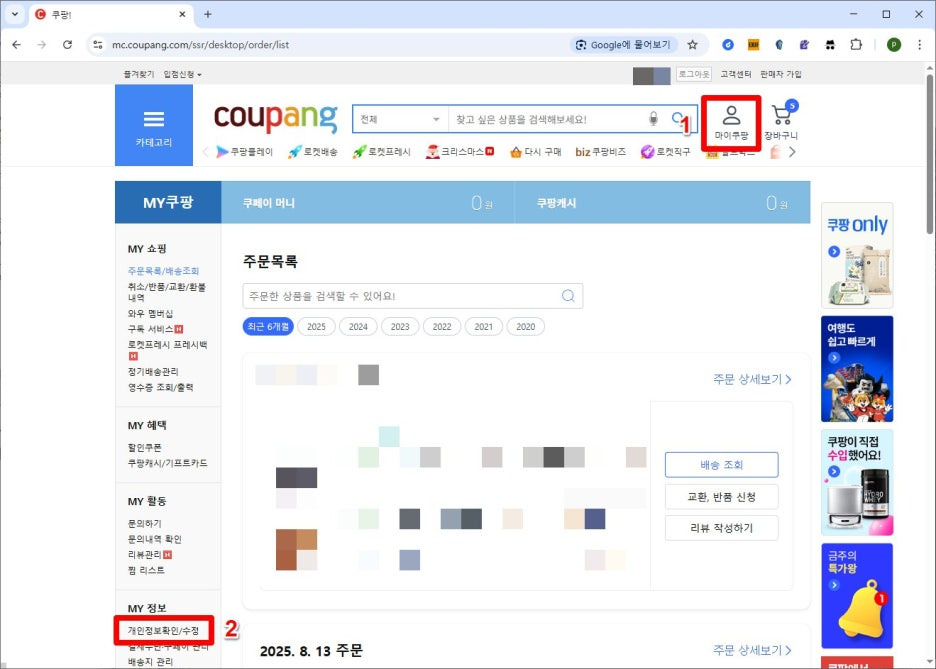Select the 2023 year filter
The image size is (936, 669).
400,326
